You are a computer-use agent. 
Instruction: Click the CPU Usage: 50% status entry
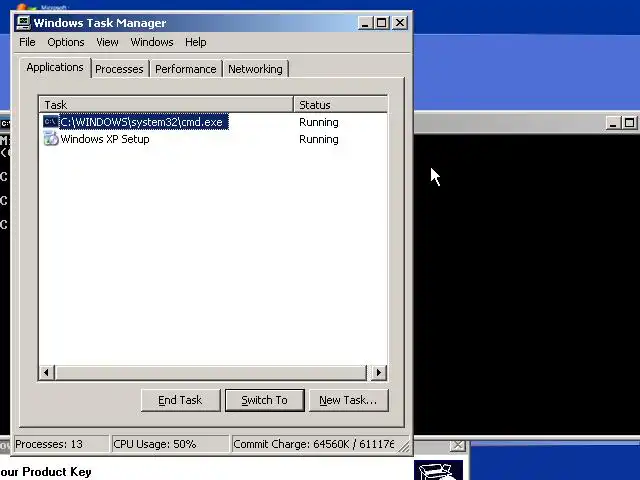pos(170,444)
